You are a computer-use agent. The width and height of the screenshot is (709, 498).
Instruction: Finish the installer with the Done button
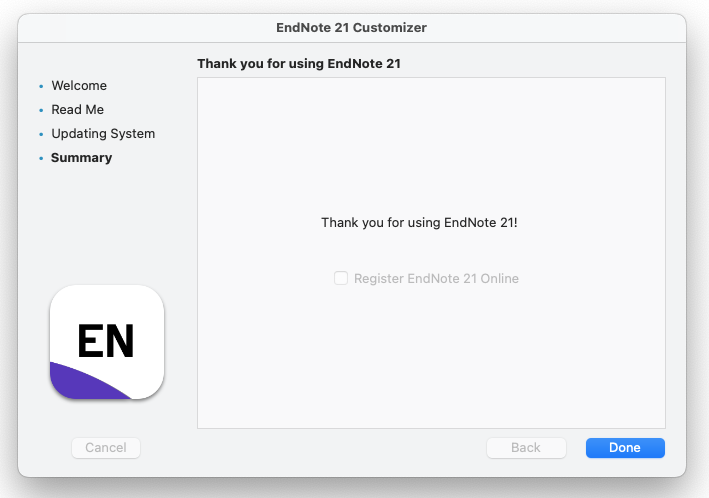coord(625,448)
